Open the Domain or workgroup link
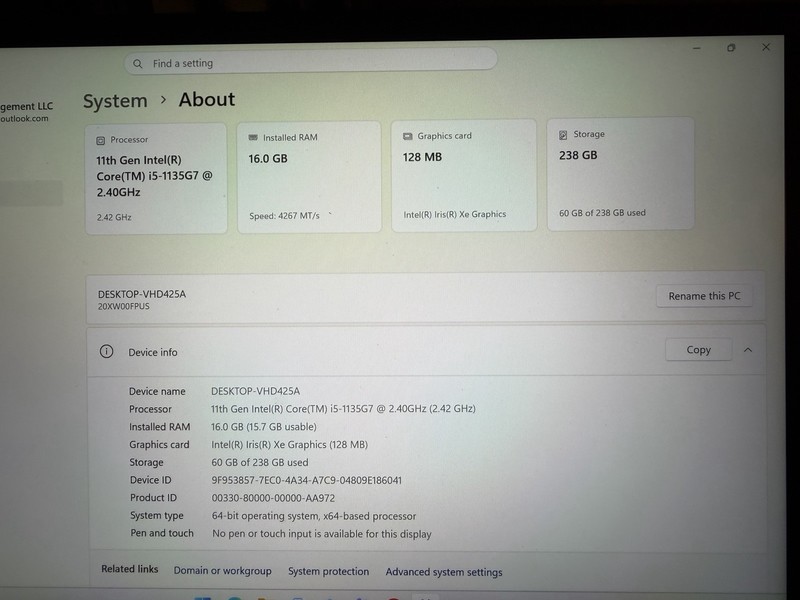 click(x=222, y=570)
